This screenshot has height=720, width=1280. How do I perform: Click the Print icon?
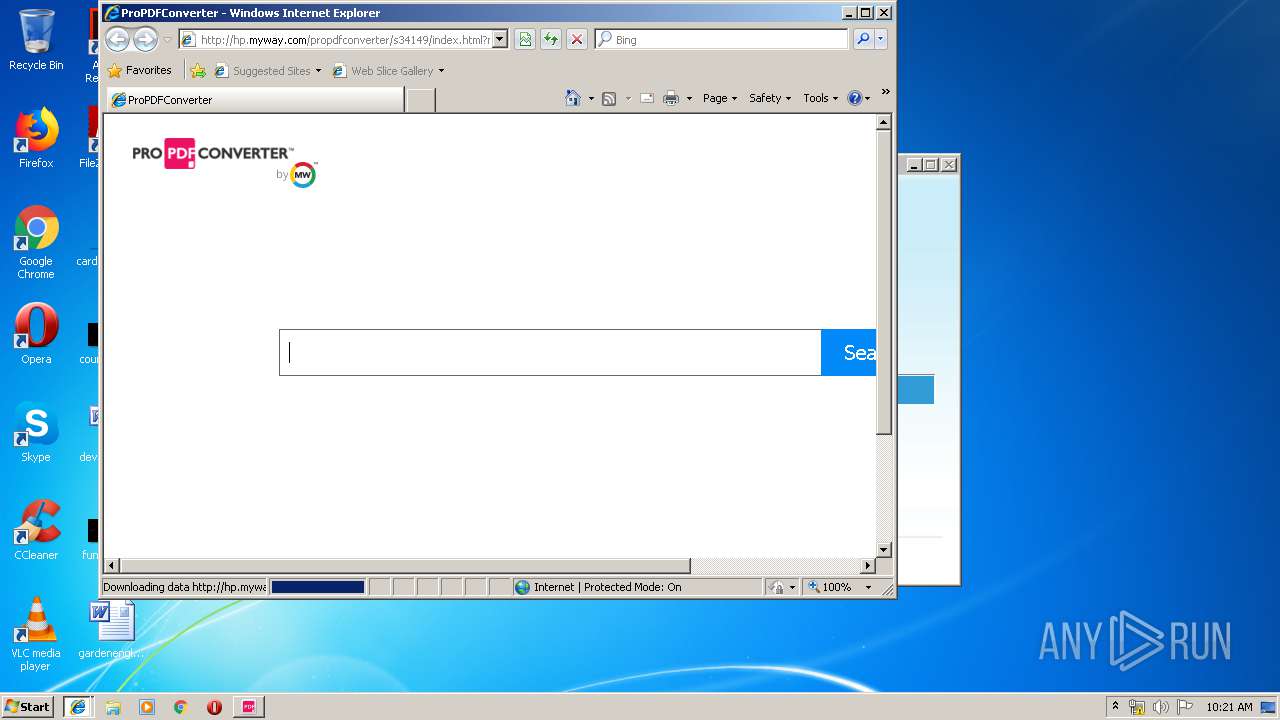[x=671, y=98]
